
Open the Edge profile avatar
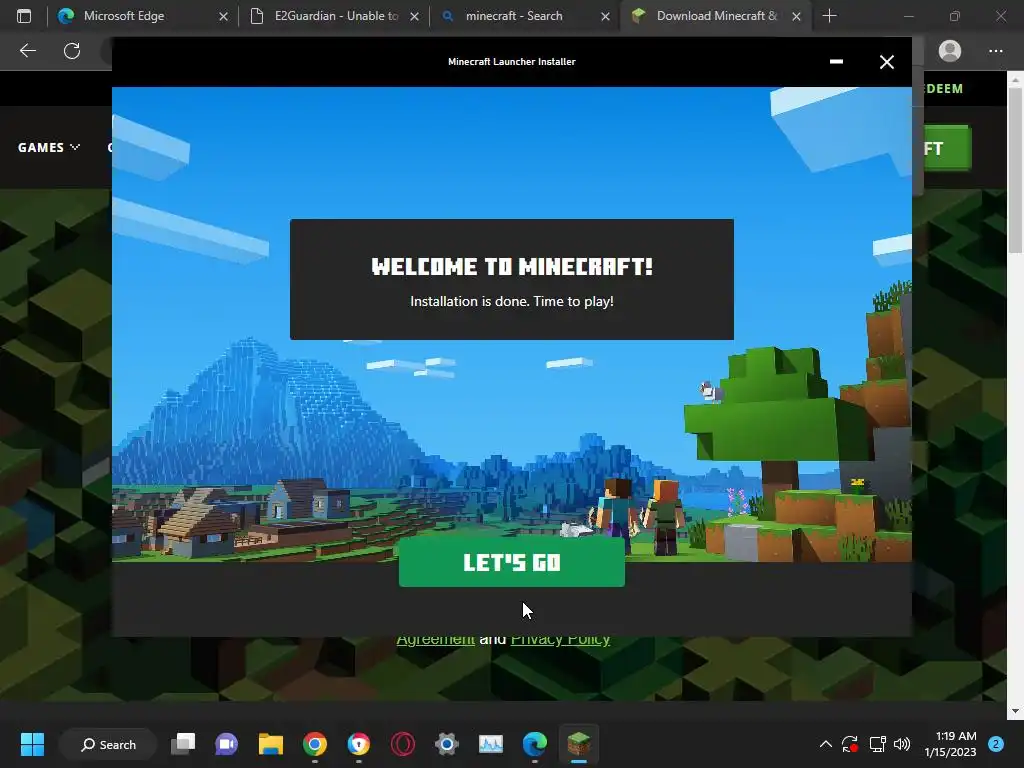[950, 50]
